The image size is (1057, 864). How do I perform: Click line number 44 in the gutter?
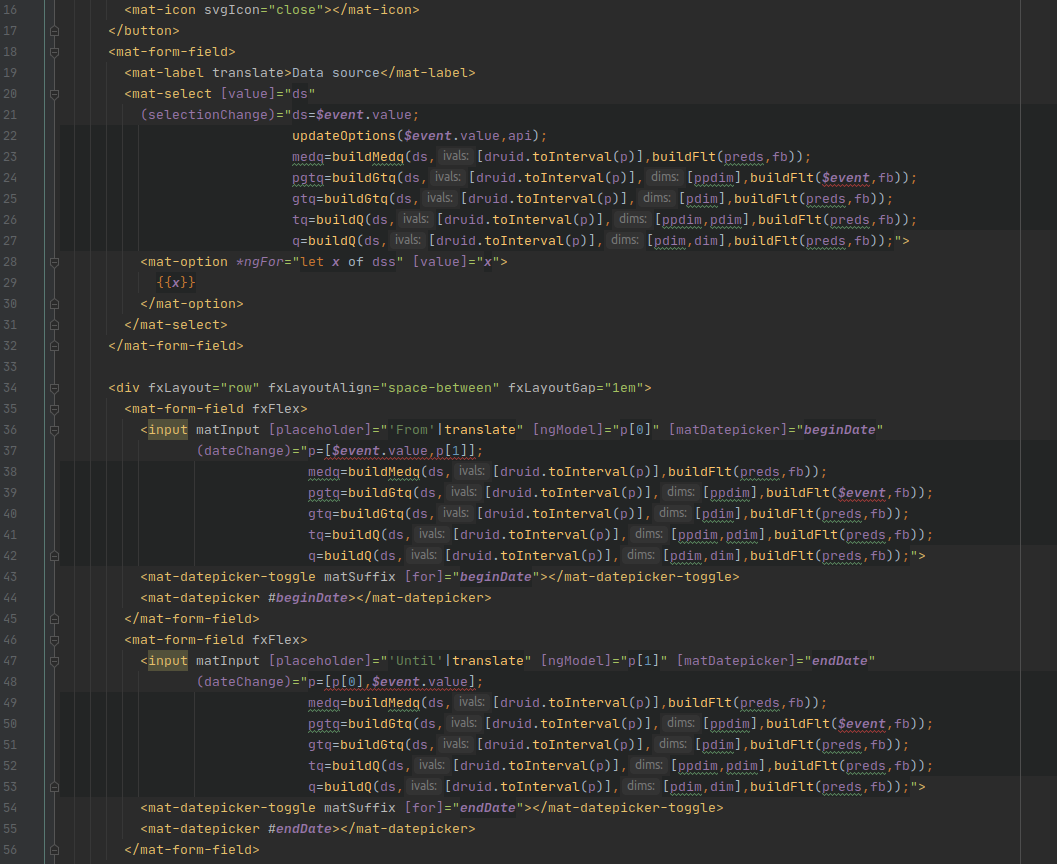click(x=10, y=598)
